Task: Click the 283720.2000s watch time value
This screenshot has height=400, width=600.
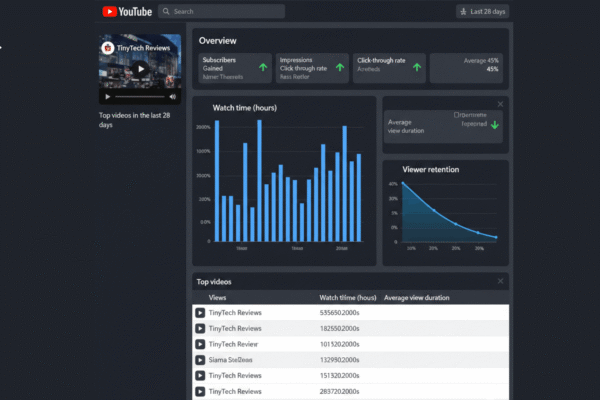Action: pyautogui.click(x=339, y=391)
